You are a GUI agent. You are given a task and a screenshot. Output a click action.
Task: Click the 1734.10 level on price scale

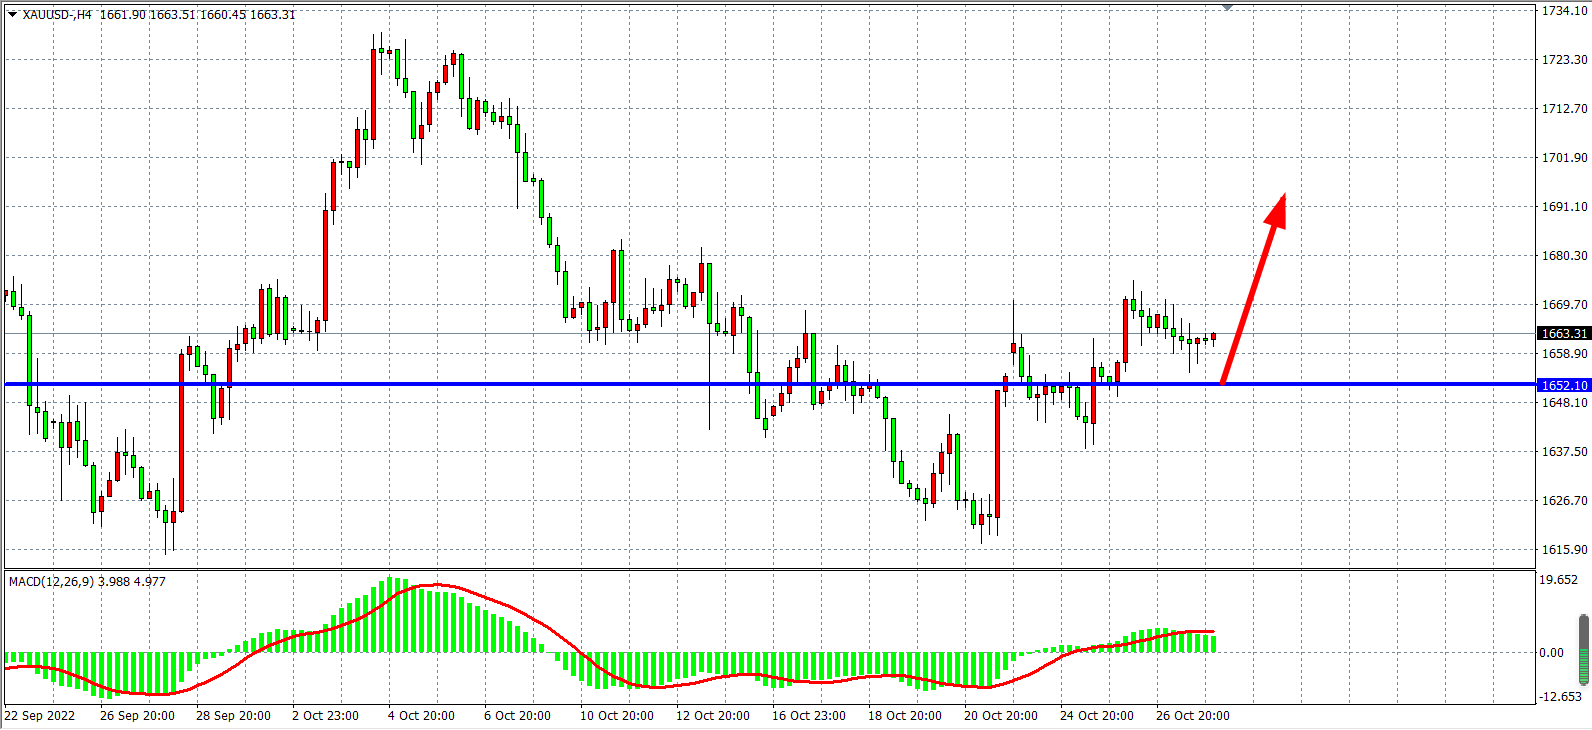(1564, 11)
